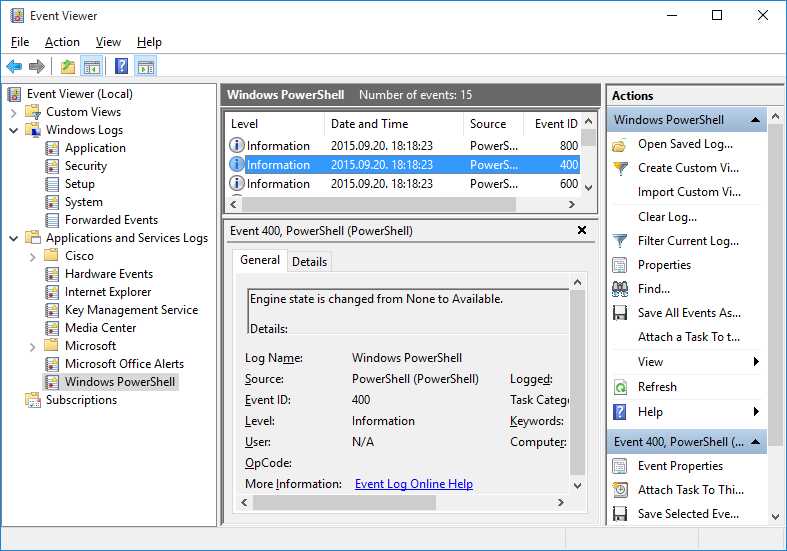Toggle Show/Hide Action Pane toolbar icon
The width and height of the screenshot is (787, 551).
(x=146, y=66)
